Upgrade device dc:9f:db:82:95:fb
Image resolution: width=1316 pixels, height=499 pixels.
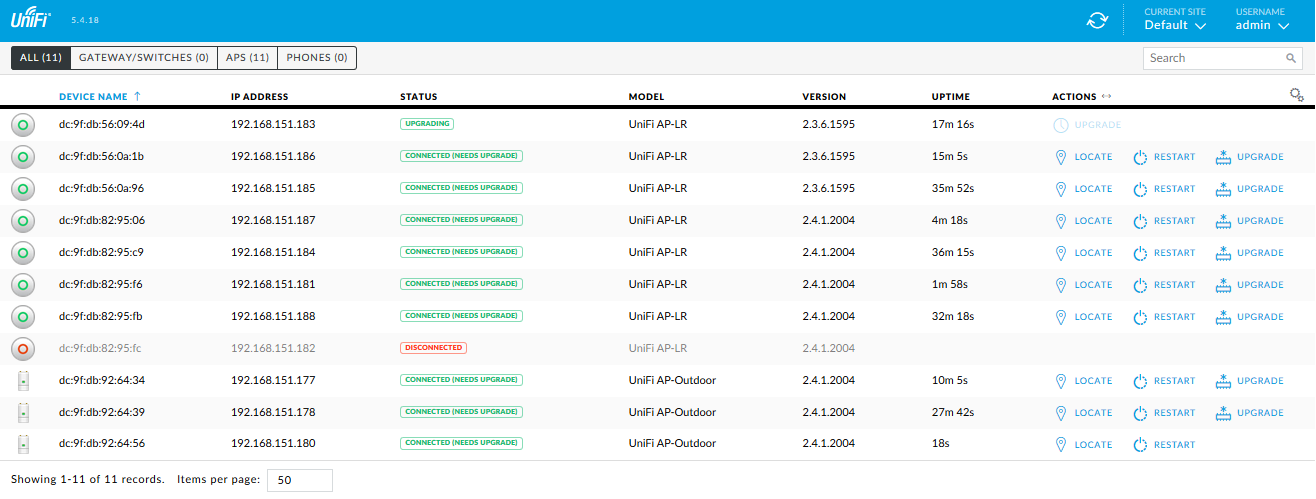pos(1250,317)
